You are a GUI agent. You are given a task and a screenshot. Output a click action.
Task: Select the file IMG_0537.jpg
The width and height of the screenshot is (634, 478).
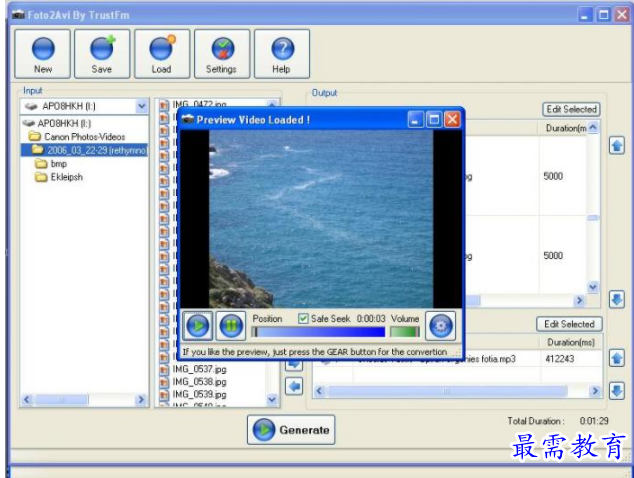[x=199, y=369]
